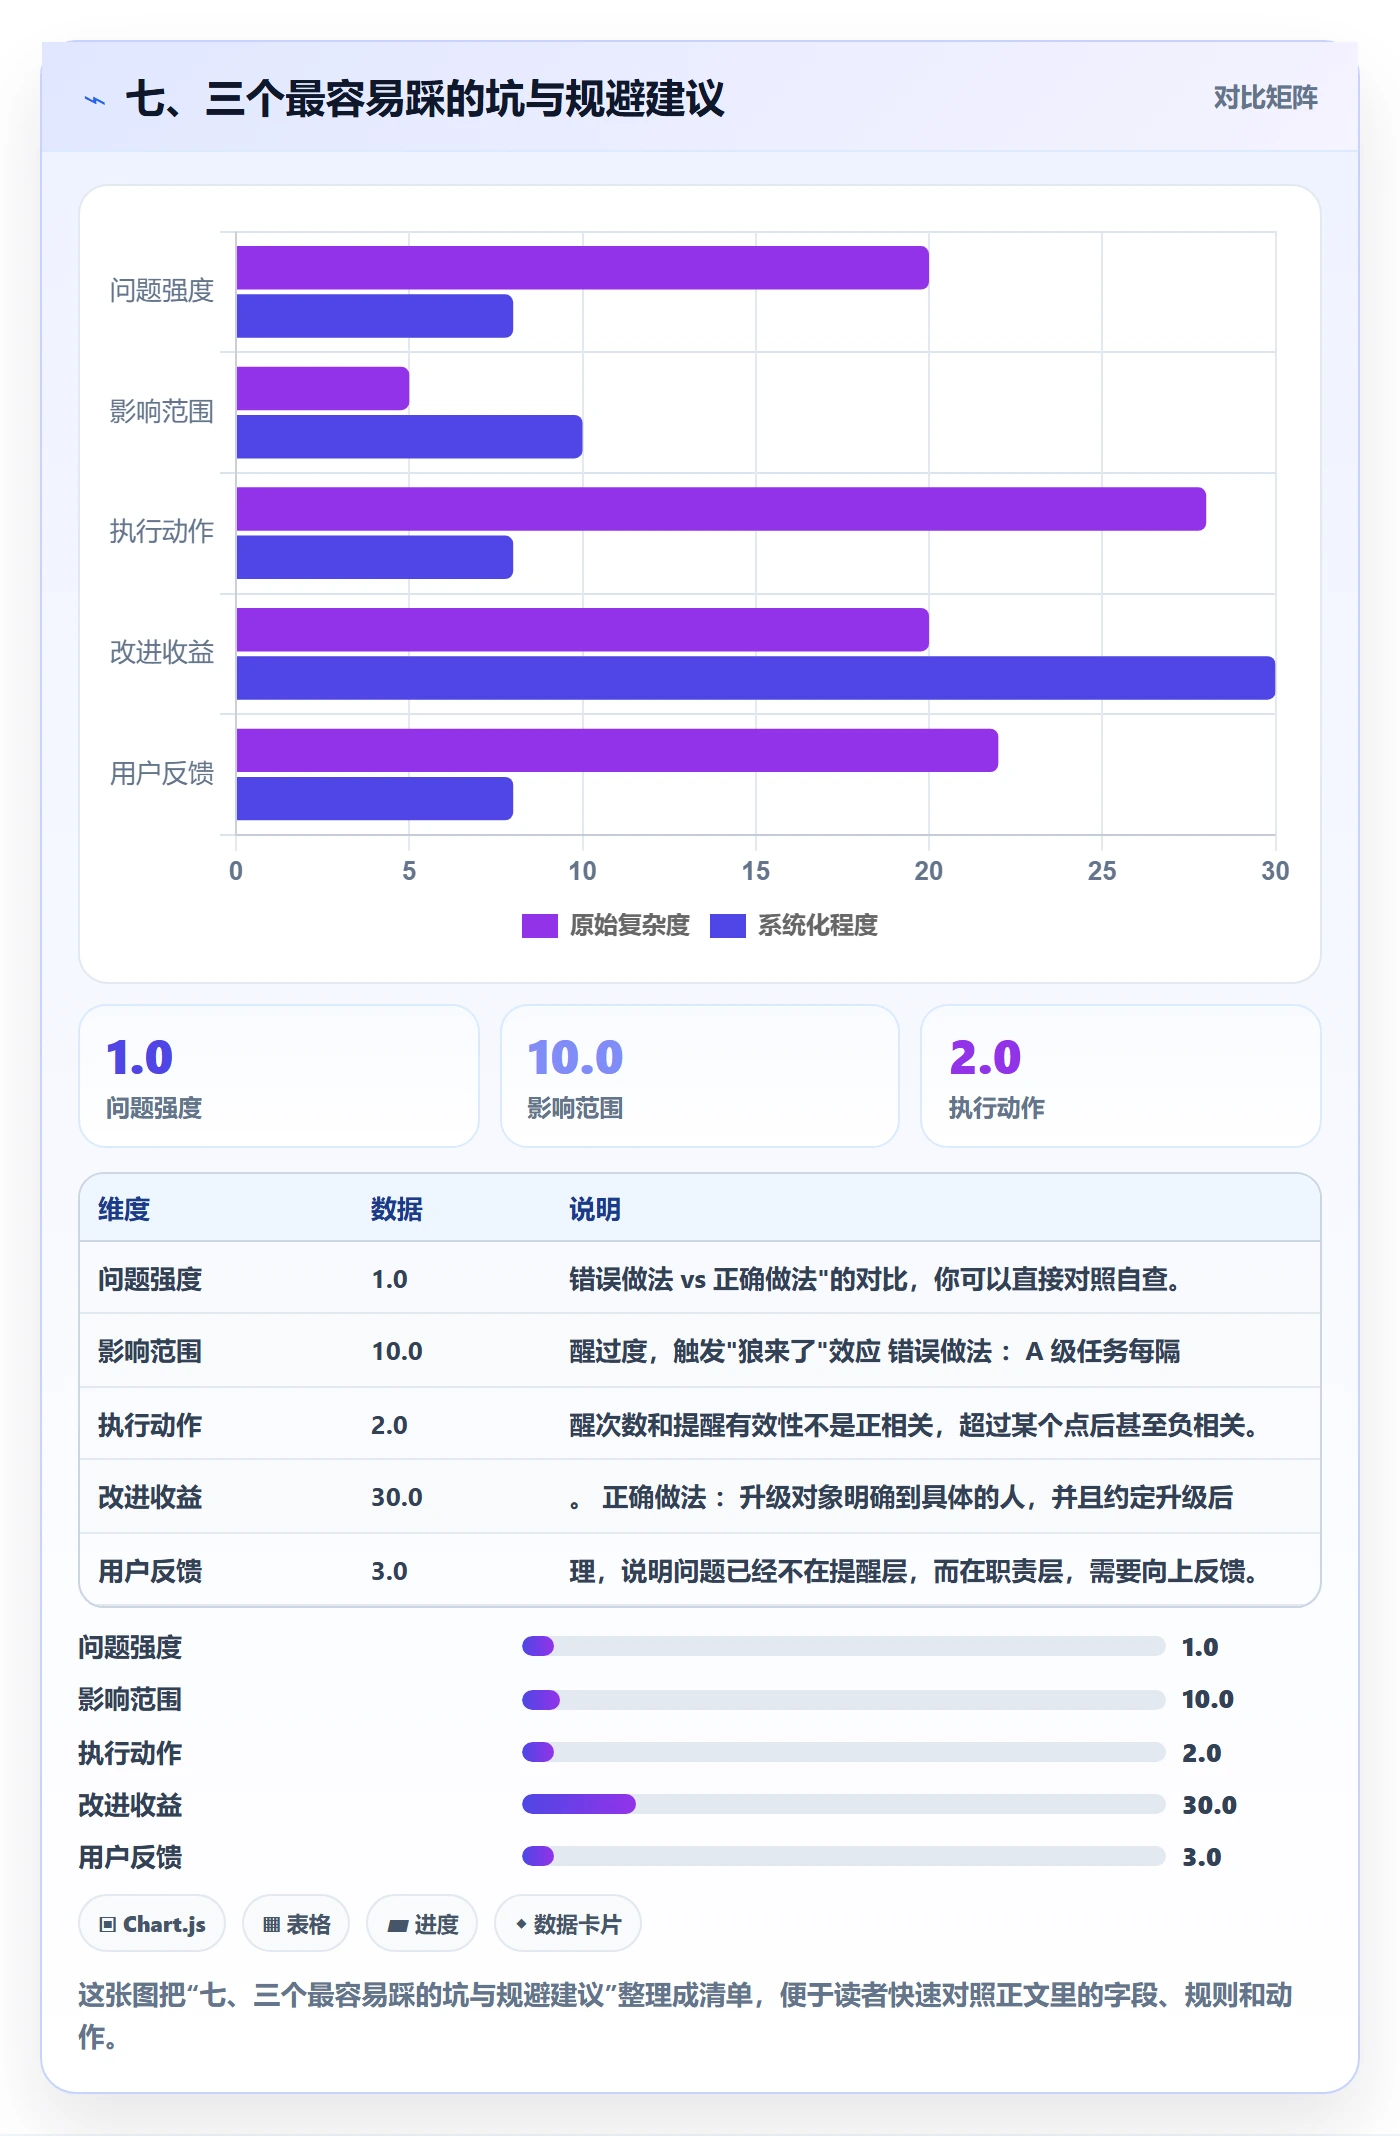Click the lightning icon beside the title
The width and height of the screenshot is (1400, 2136).
point(95,100)
